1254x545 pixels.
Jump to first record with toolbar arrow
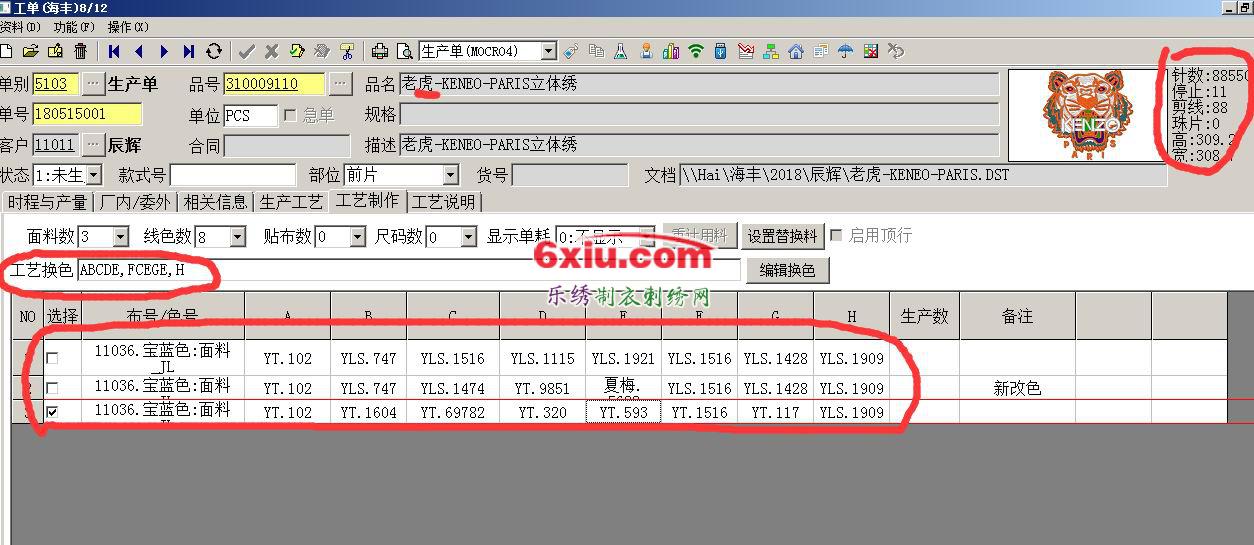[x=114, y=51]
